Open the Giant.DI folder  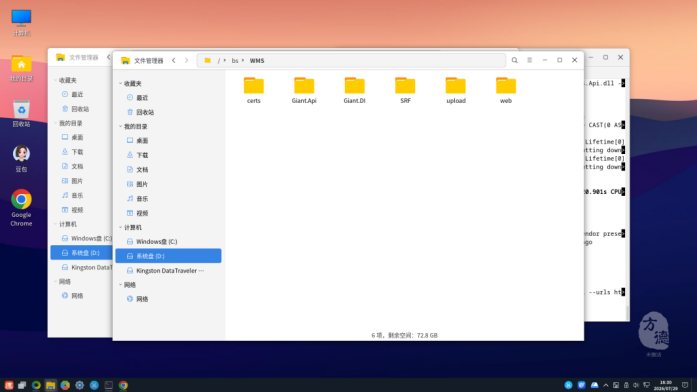tap(354, 90)
